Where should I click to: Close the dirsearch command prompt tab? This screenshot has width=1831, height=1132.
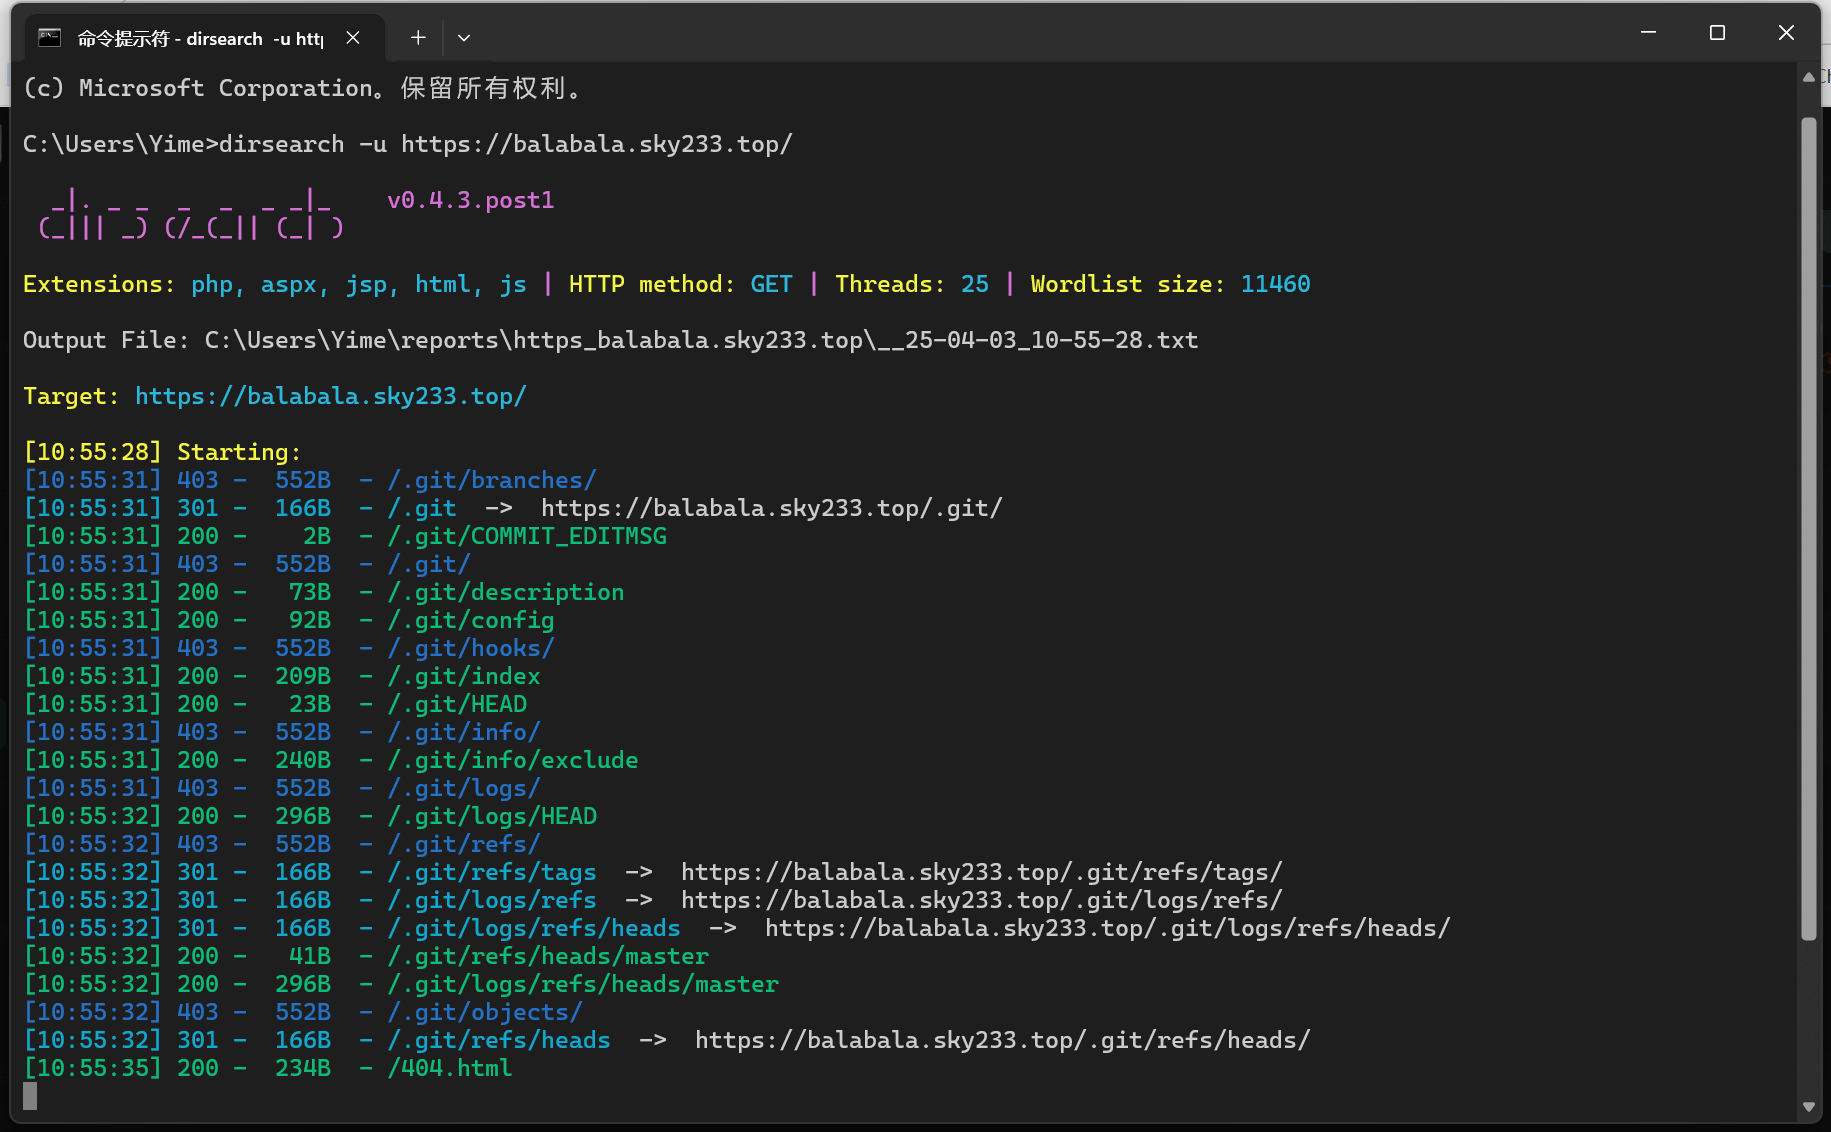353,38
